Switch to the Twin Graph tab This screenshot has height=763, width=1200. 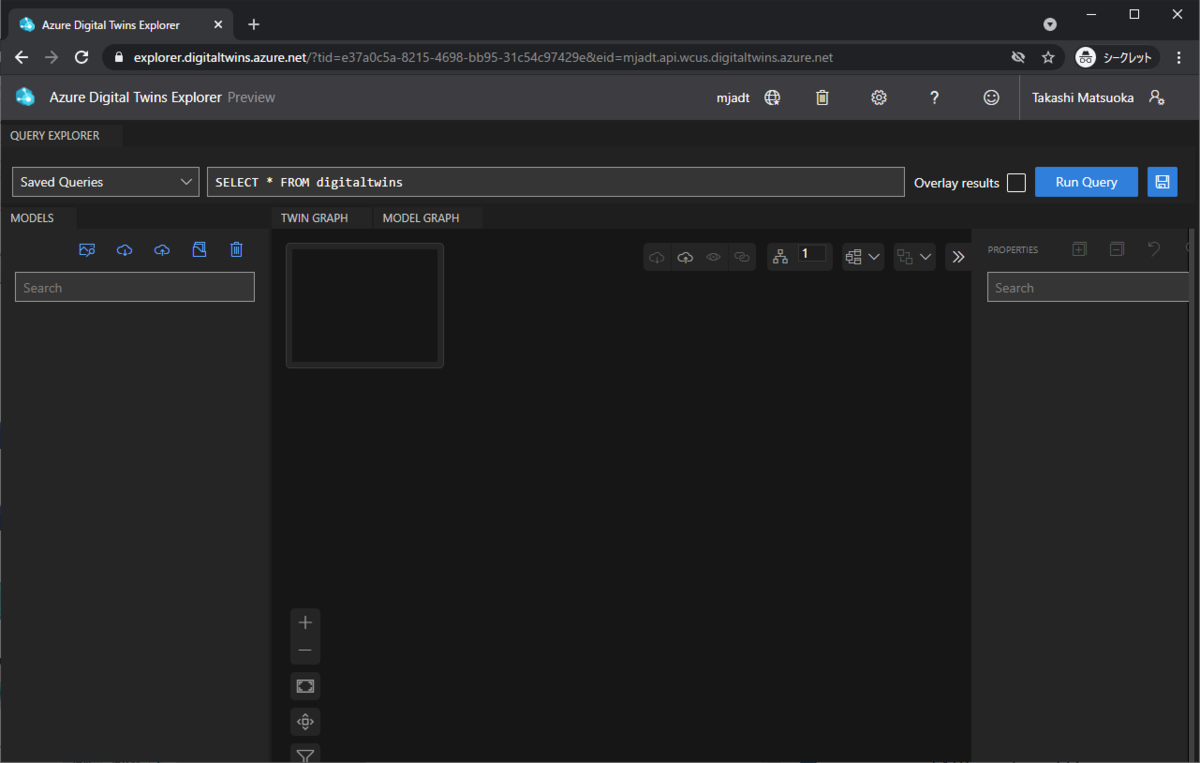click(314, 218)
